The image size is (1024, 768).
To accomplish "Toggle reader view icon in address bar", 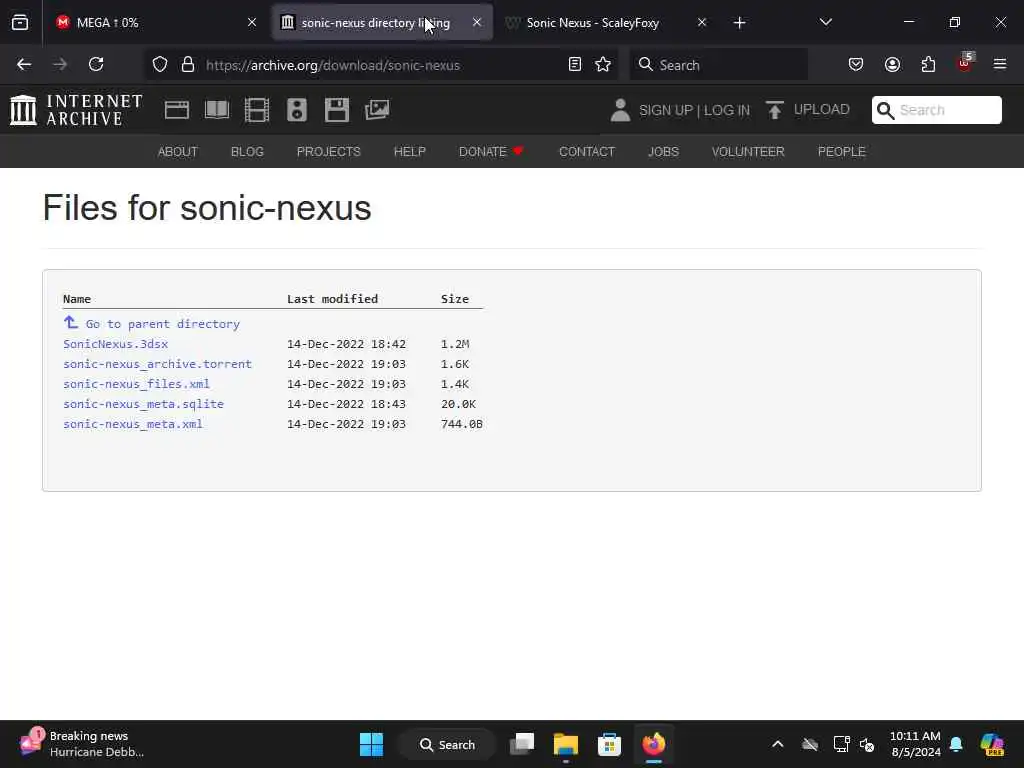I will 575,65.
